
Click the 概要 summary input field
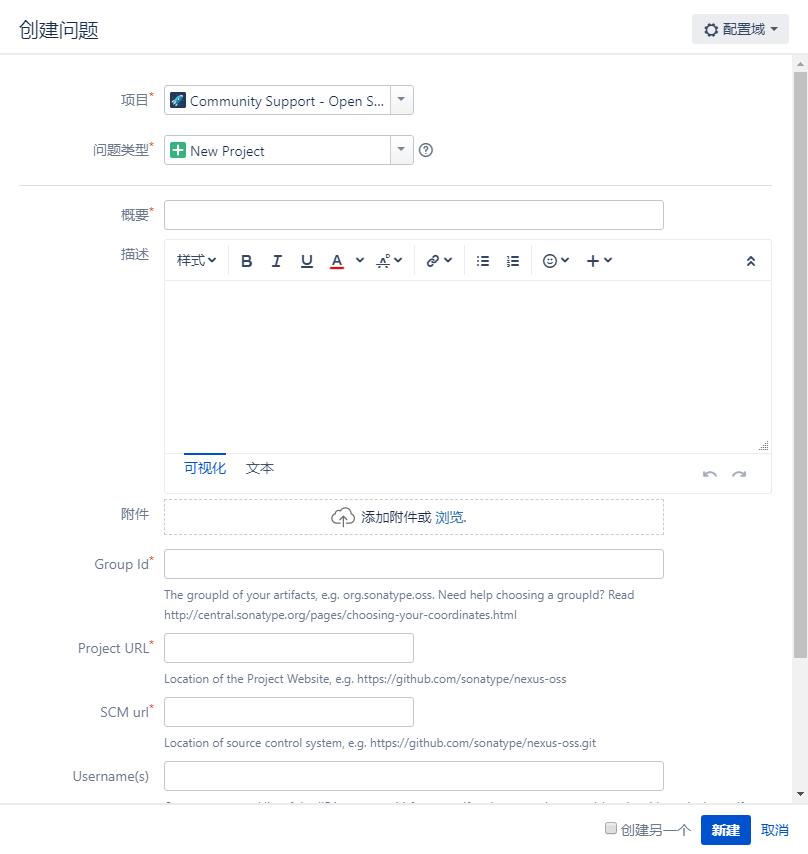click(x=413, y=215)
